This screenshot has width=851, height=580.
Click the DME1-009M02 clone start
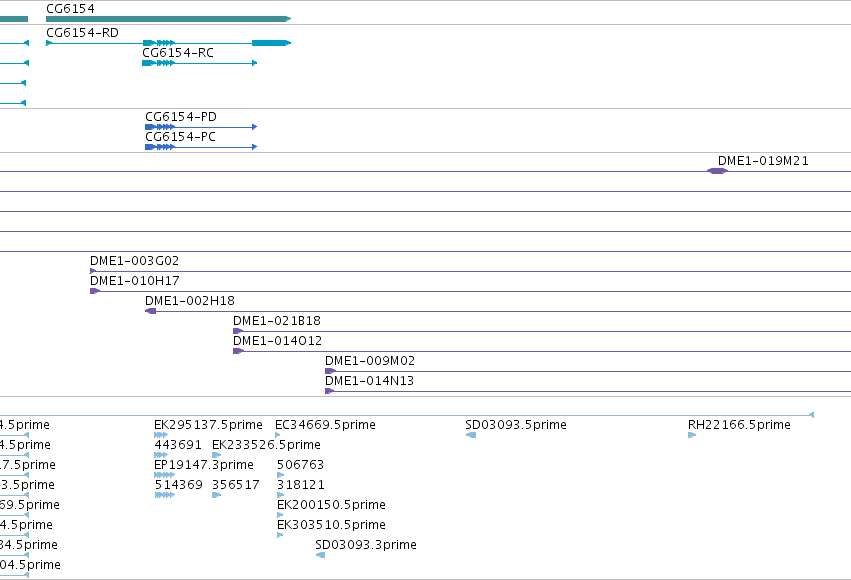point(330,371)
